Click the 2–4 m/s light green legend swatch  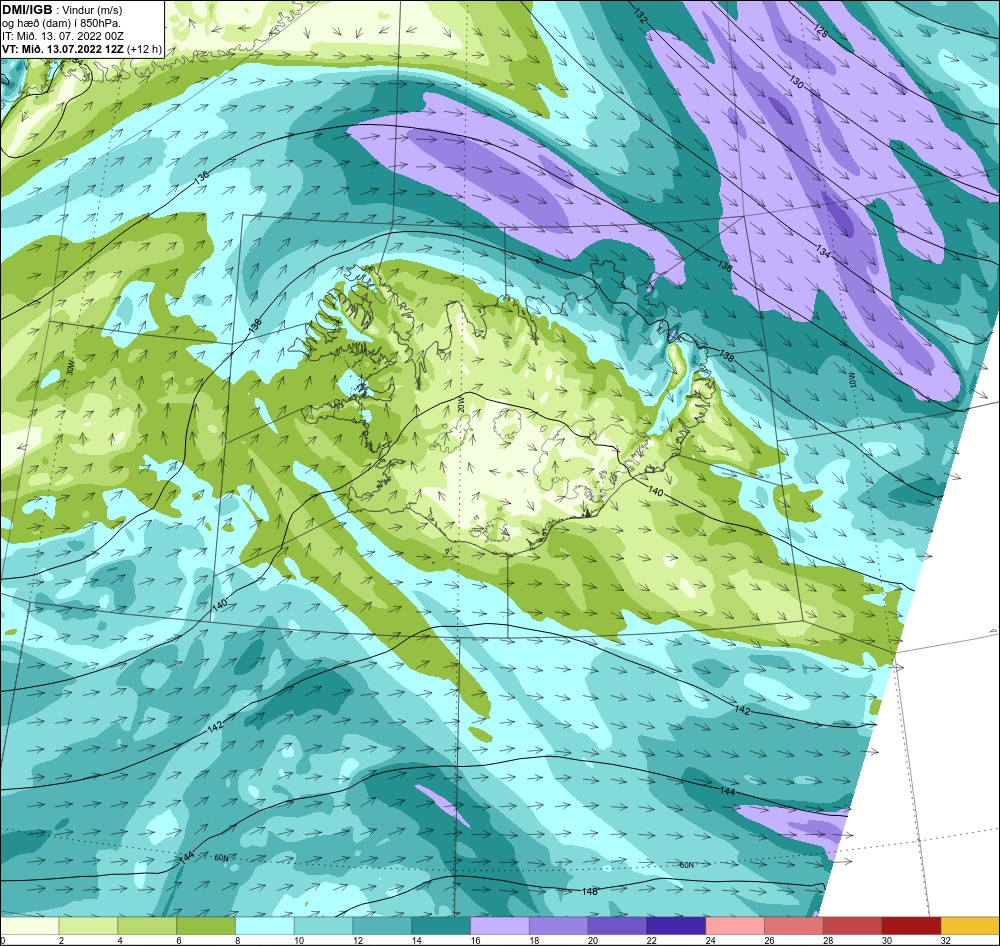[88, 926]
